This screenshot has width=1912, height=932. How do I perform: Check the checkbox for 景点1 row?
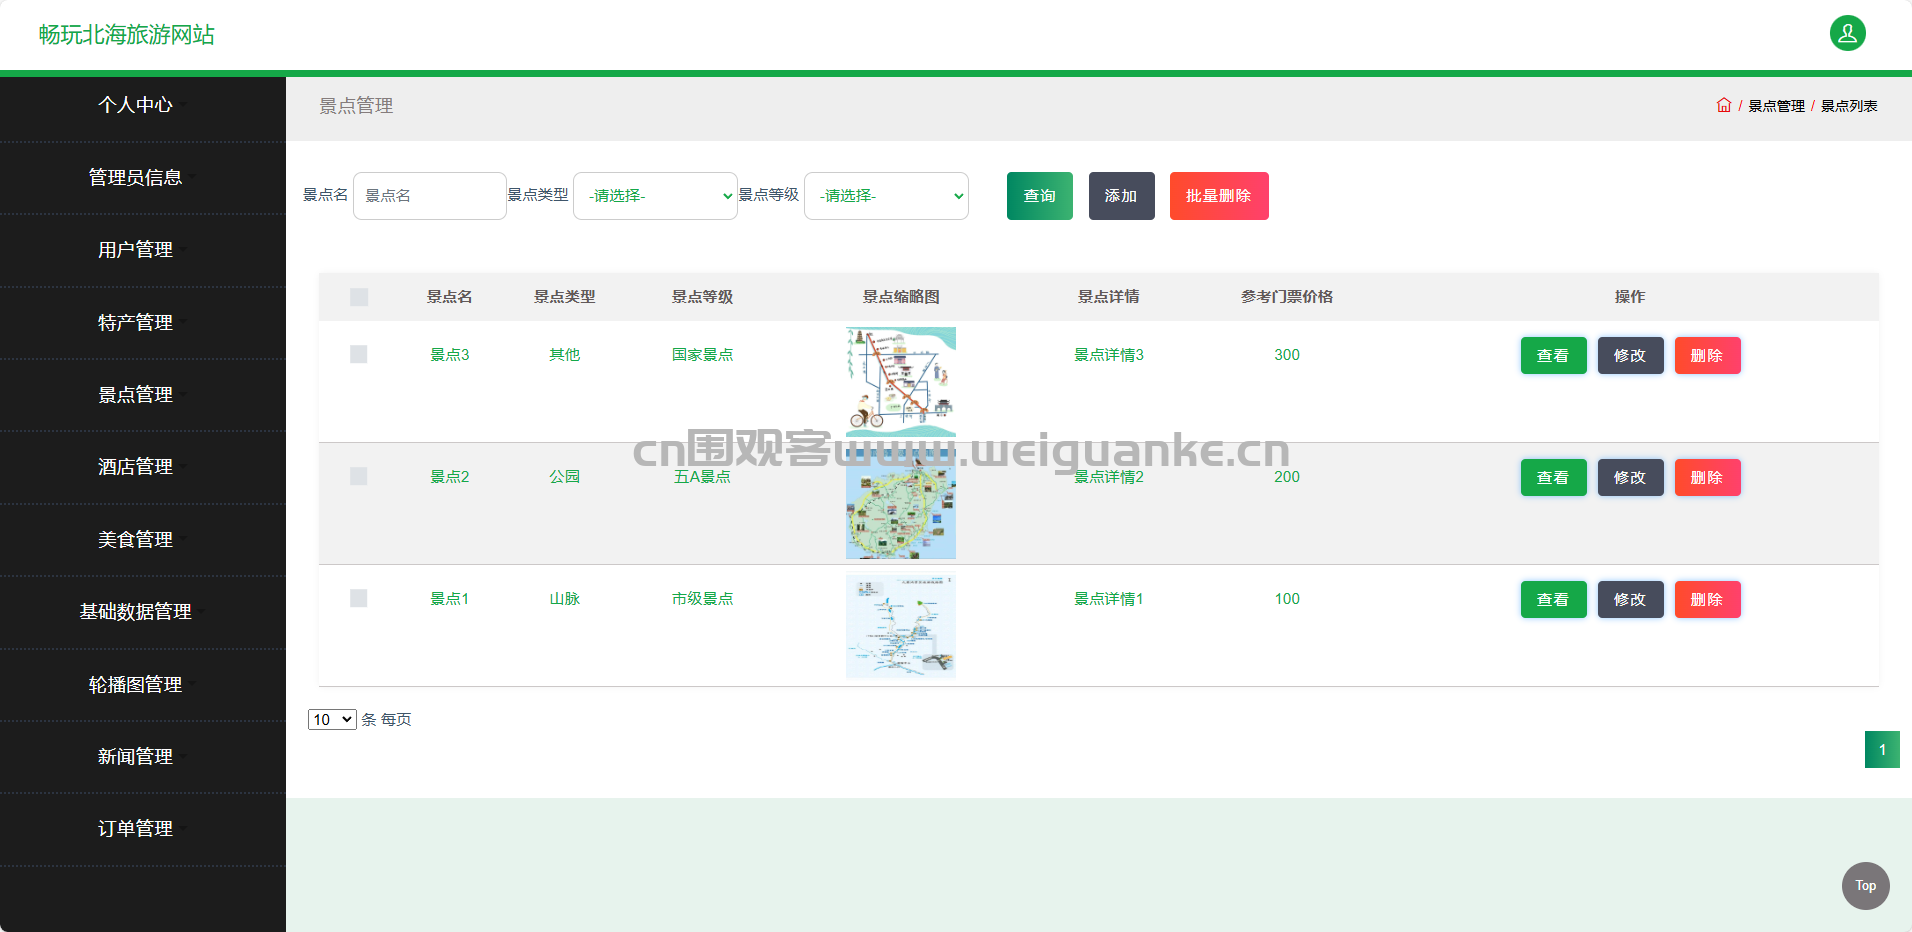click(x=359, y=599)
